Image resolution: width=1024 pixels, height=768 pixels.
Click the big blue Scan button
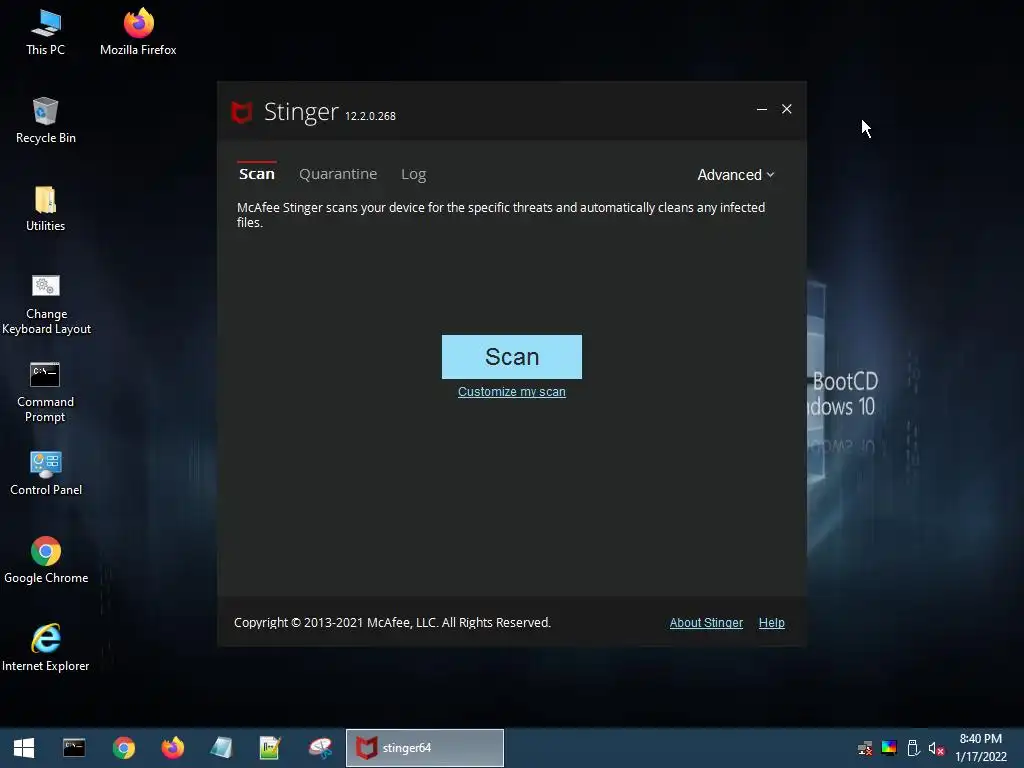coord(511,357)
